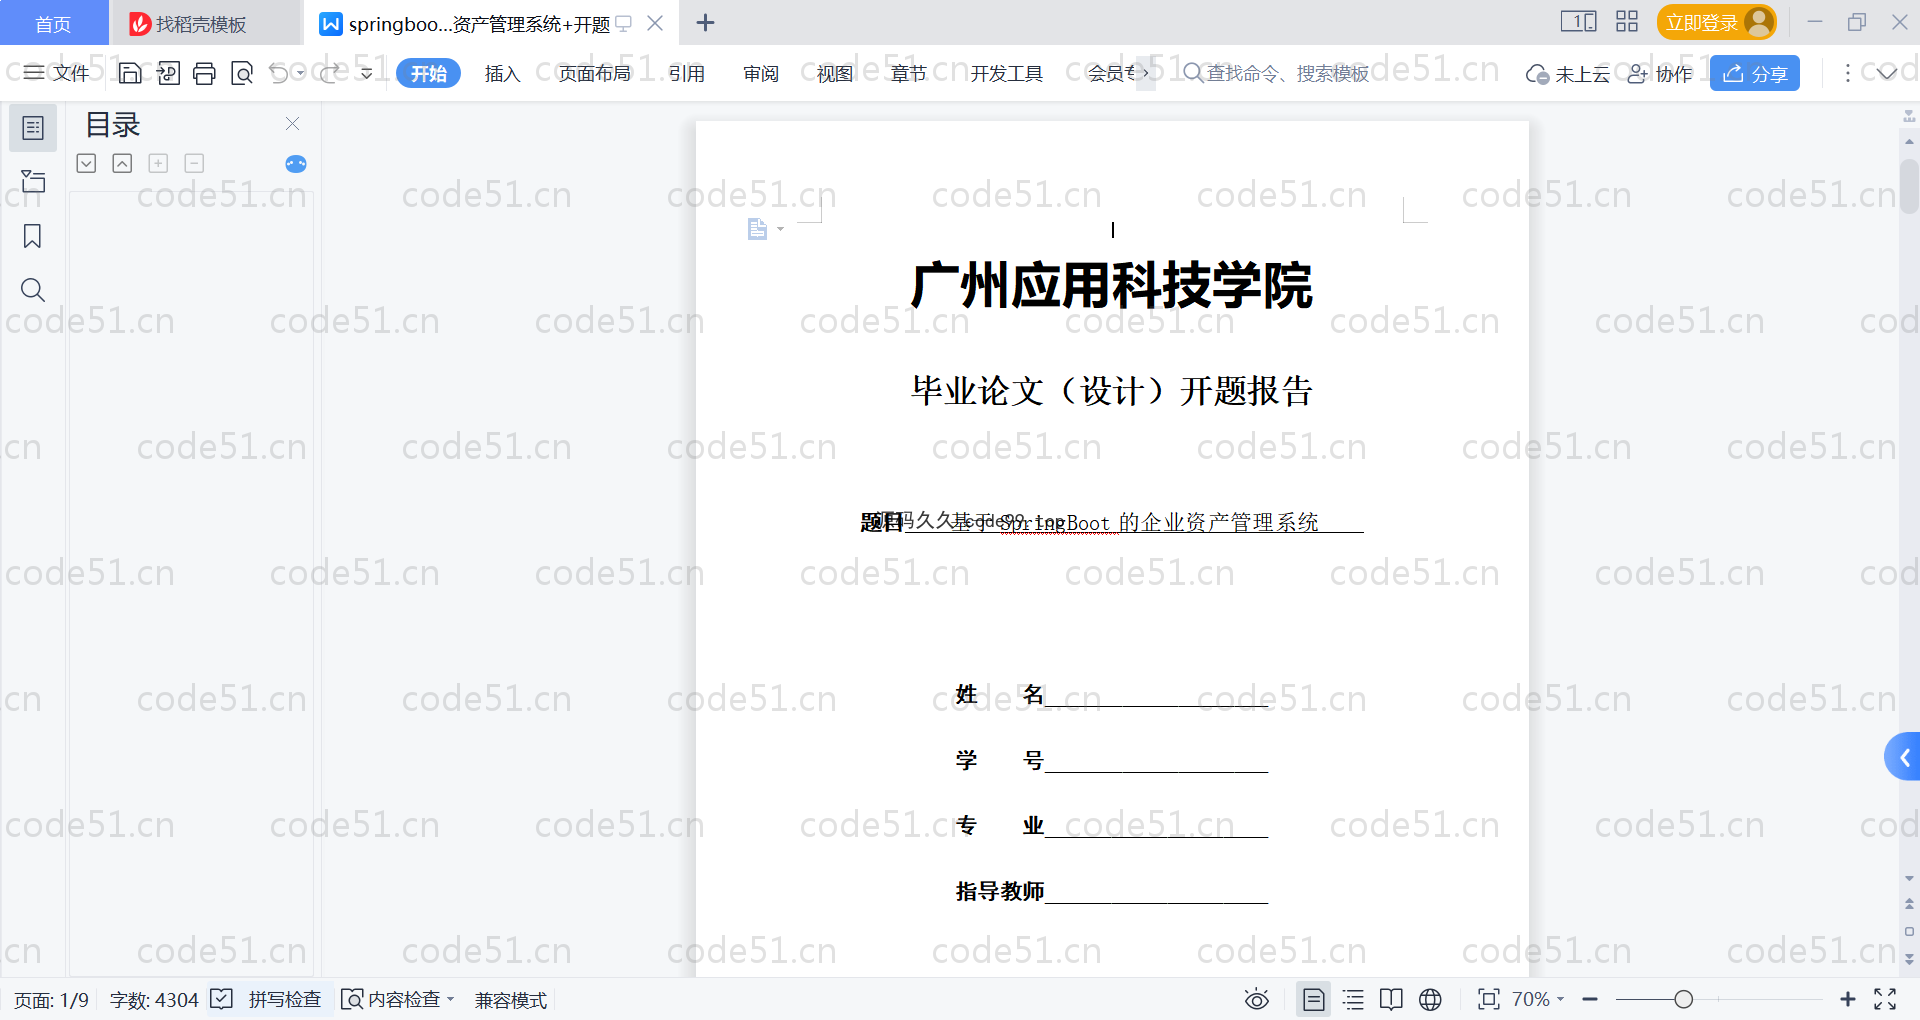Open the bookmark sidebar icon
The height and width of the screenshot is (1020, 1920).
click(x=33, y=236)
